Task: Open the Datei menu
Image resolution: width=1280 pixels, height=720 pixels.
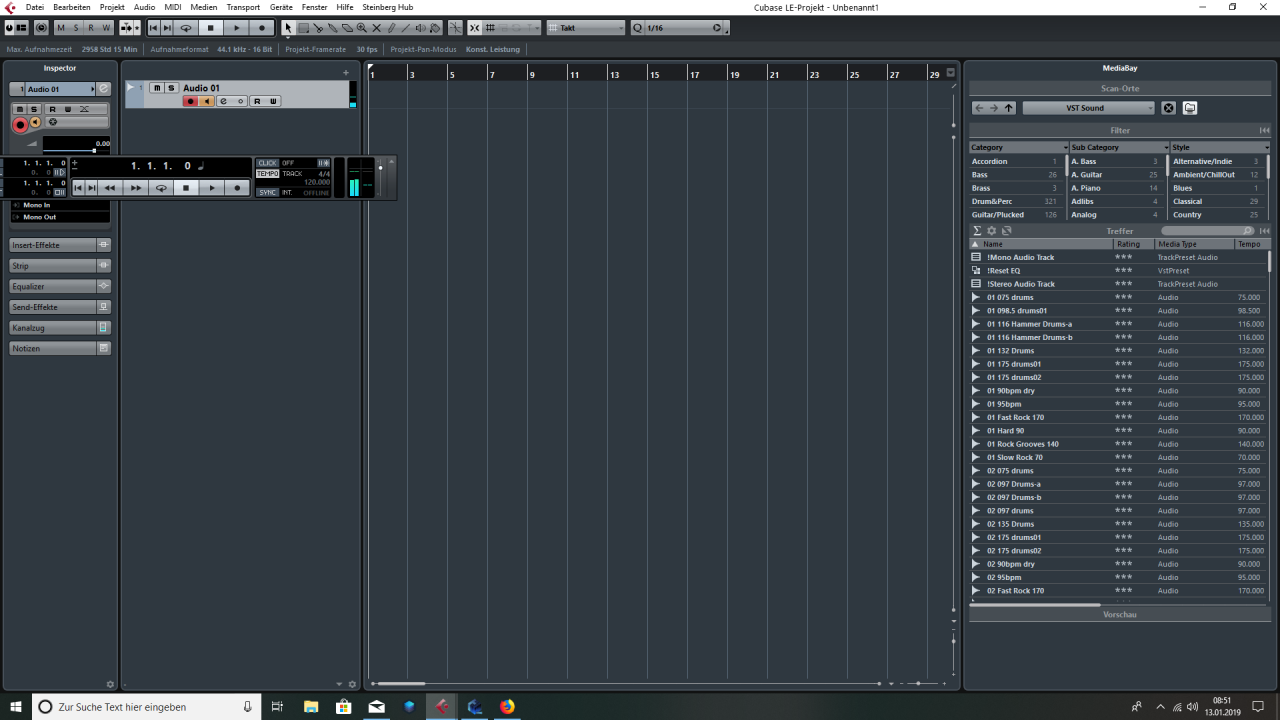Action: click(34, 7)
